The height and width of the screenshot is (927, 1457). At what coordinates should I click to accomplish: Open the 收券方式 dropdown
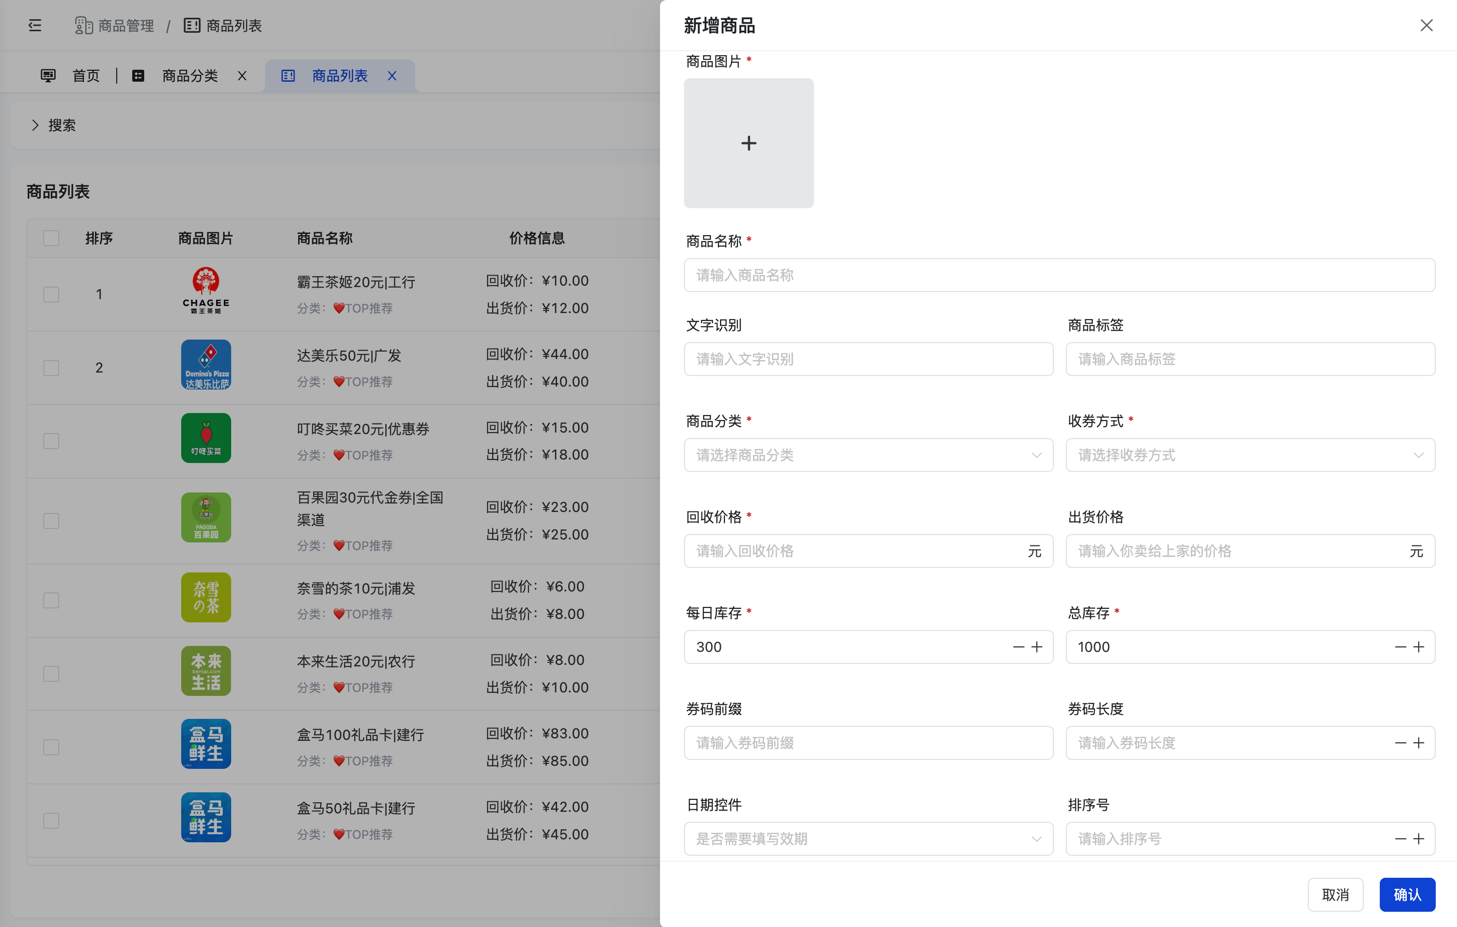pos(1250,455)
